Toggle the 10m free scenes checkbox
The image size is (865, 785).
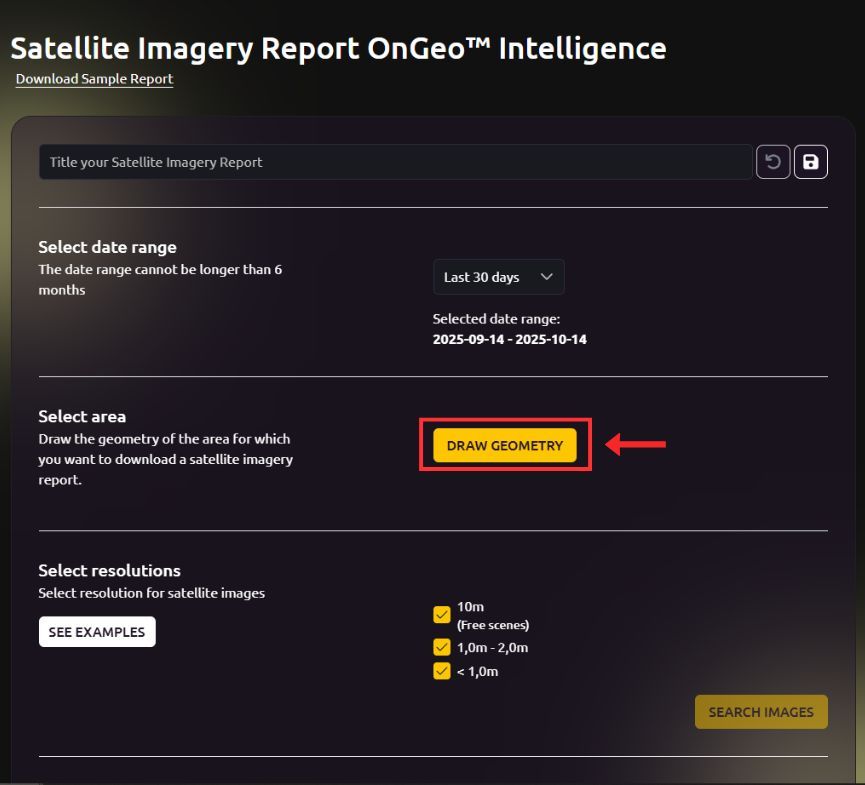(442, 614)
